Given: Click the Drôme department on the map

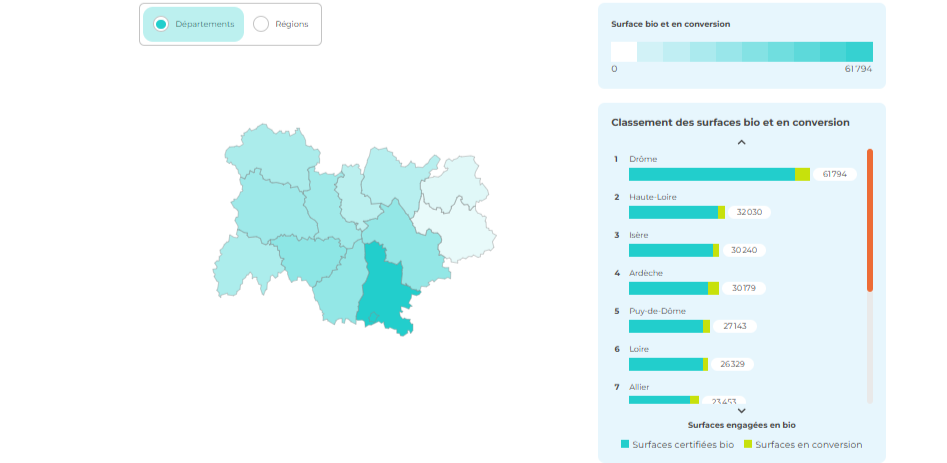Looking at the screenshot, I should point(384,290).
